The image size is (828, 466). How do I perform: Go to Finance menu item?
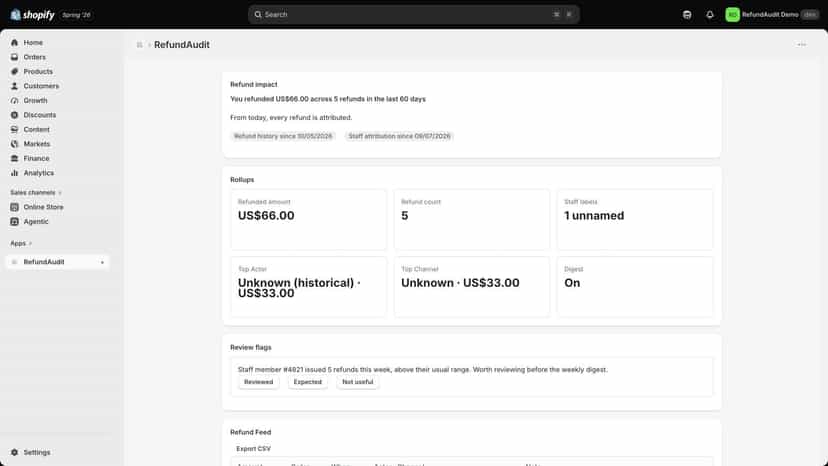click(x=36, y=159)
